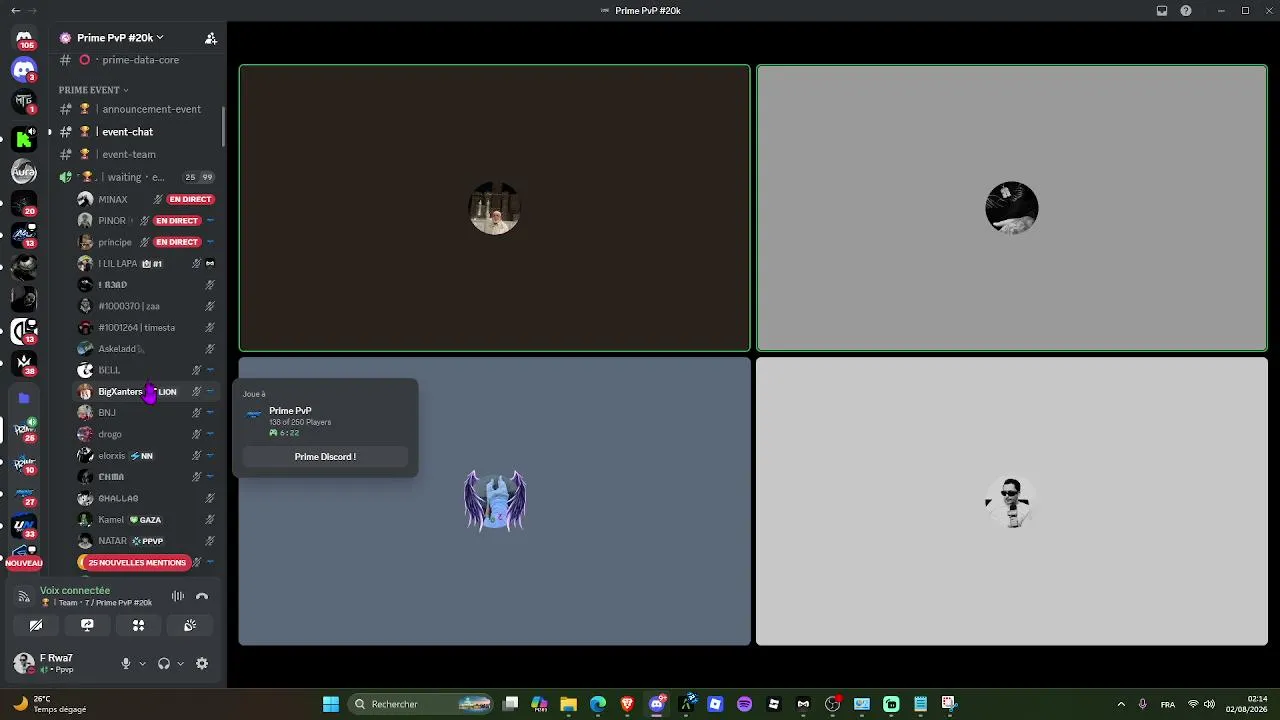Watch principe's EN DIRECT stream
This screenshot has width=1280, height=720.
pos(177,242)
